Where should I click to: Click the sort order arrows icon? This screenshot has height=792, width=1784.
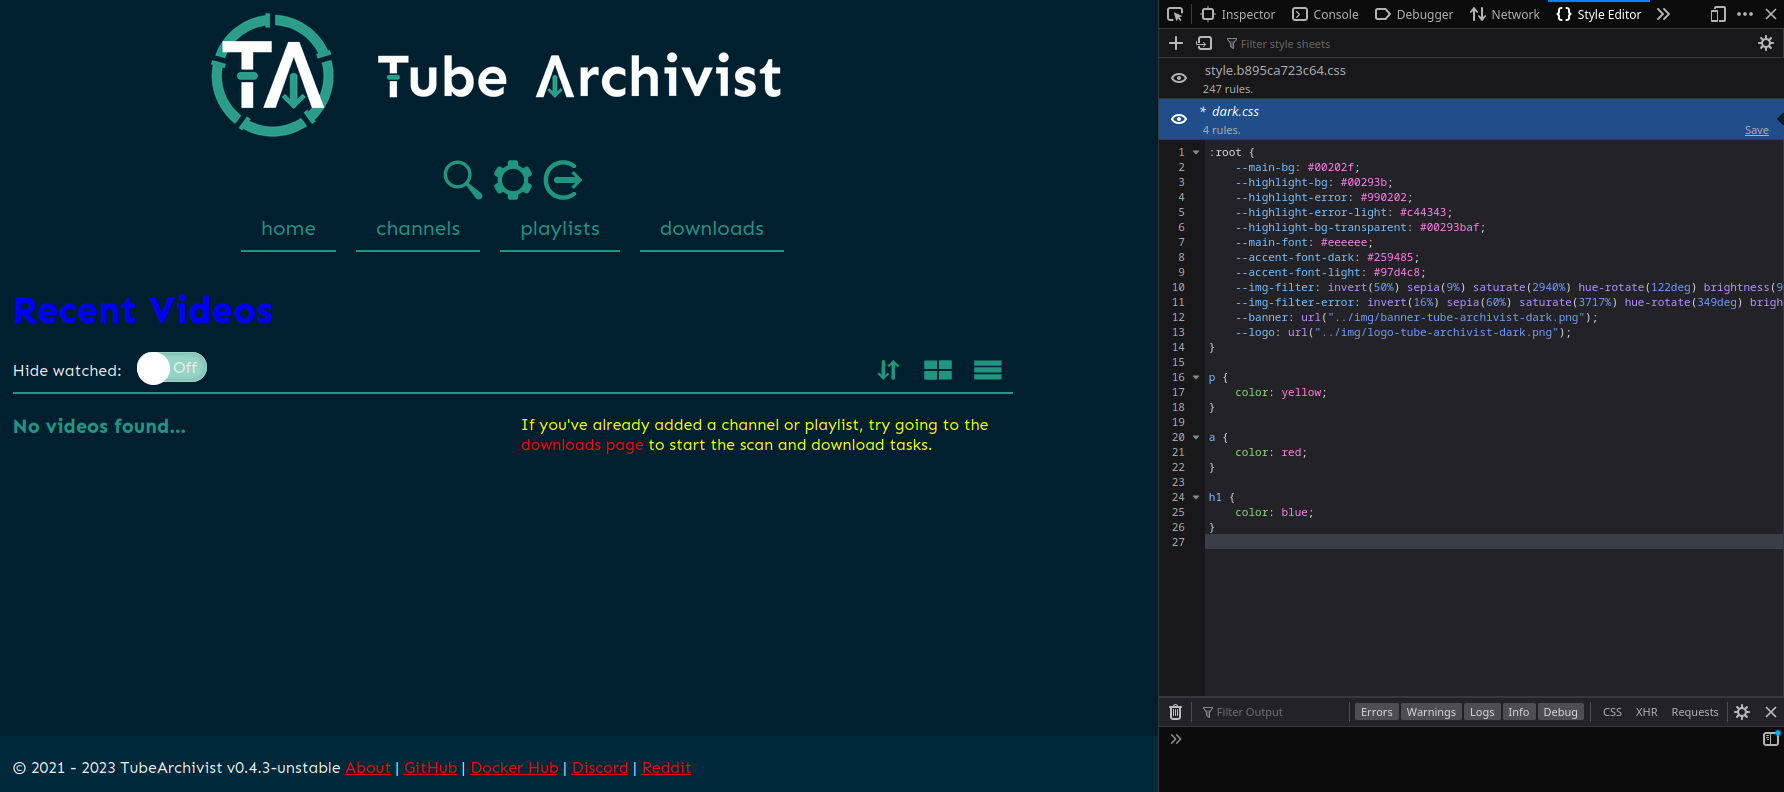point(888,370)
